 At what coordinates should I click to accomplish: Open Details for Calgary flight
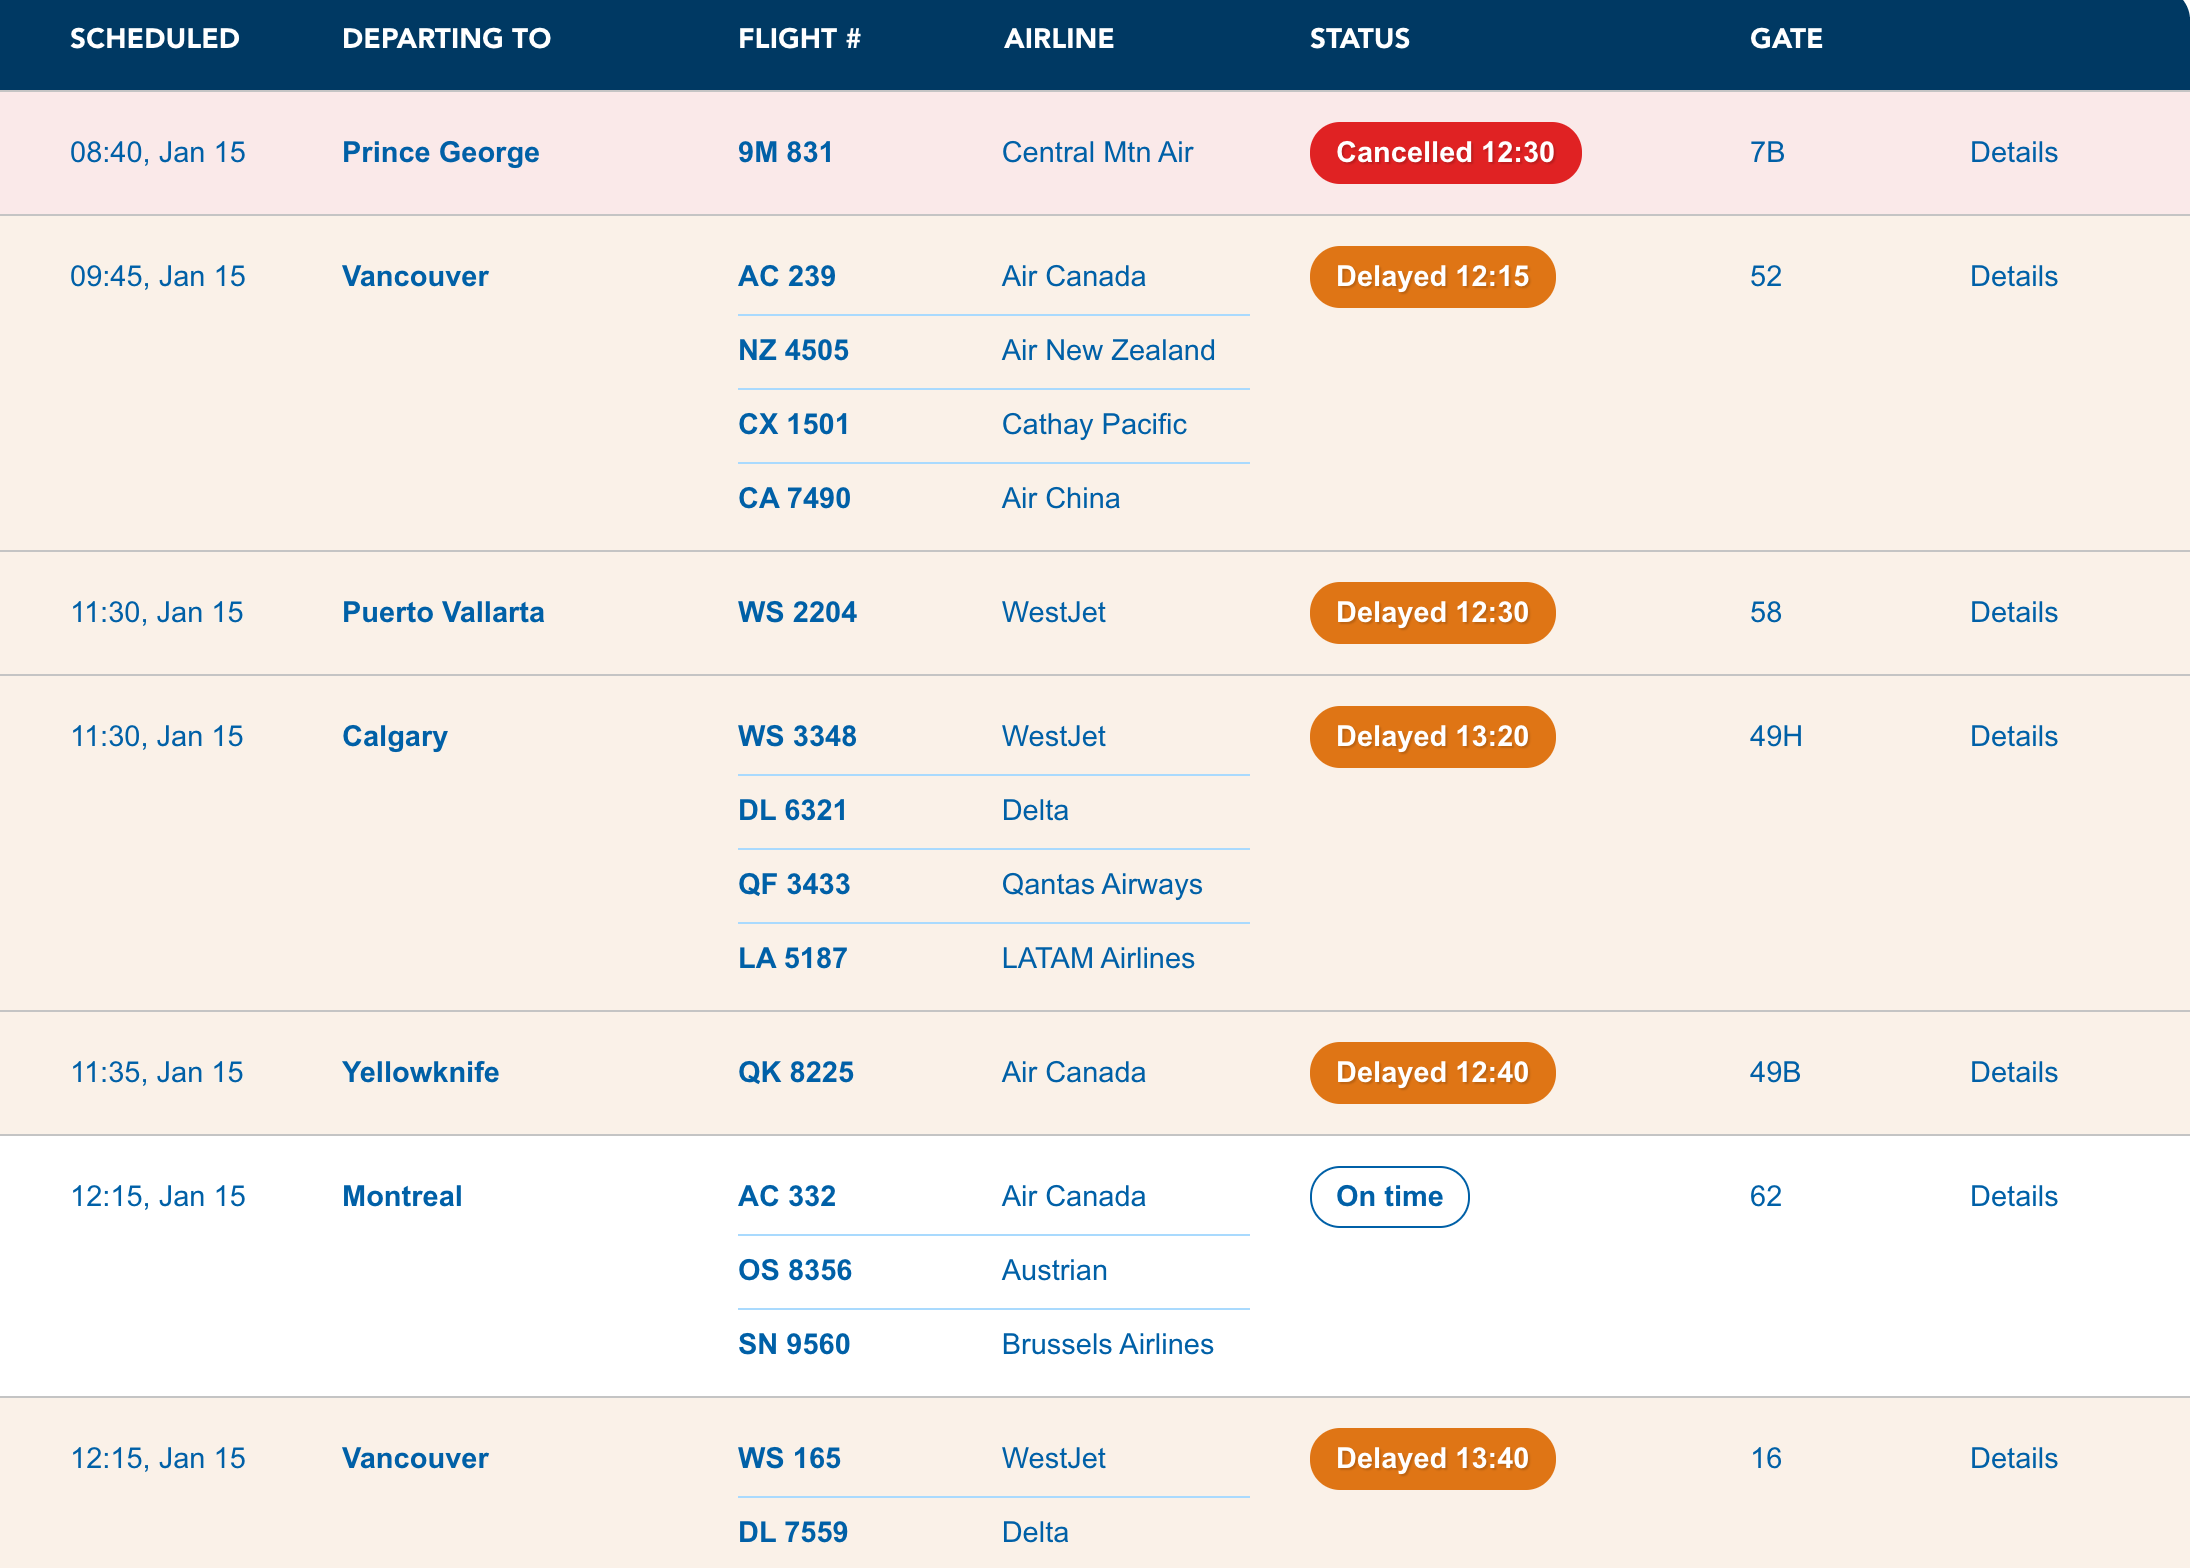pyautogui.click(x=2013, y=736)
